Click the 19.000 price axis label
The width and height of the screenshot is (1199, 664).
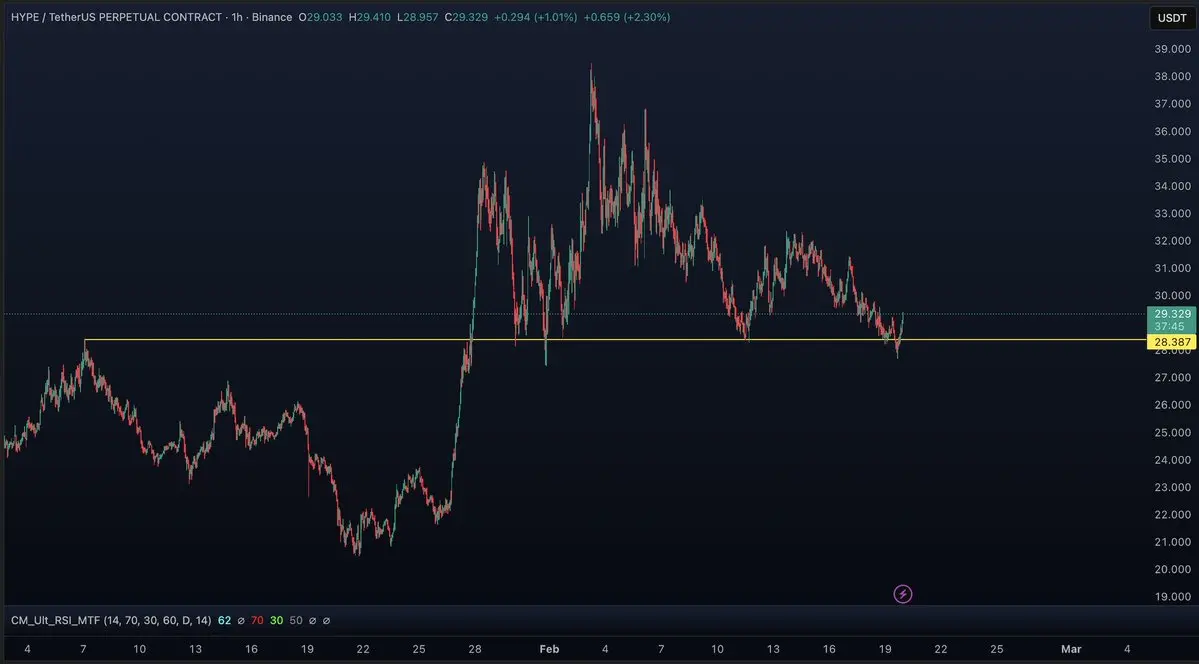(1172, 597)
